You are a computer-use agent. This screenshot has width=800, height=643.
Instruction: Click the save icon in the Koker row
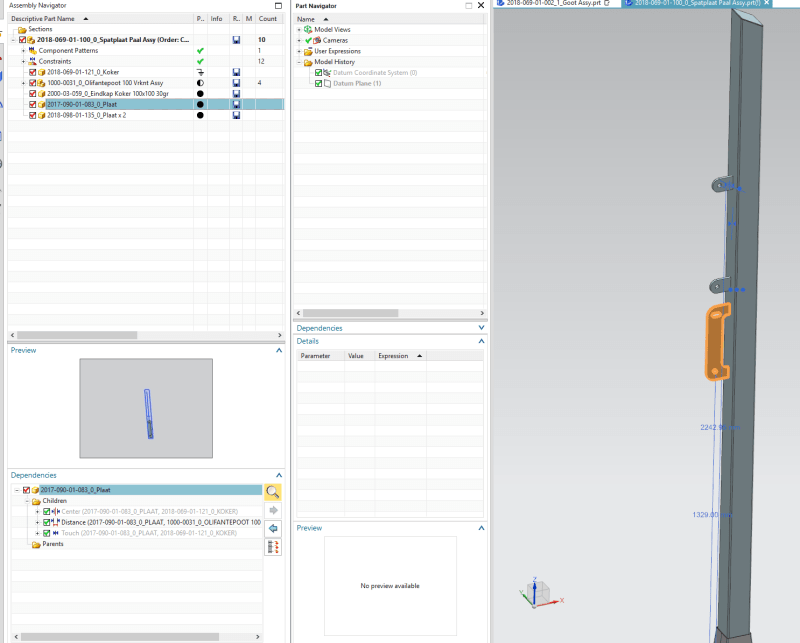tap(236, 72)
